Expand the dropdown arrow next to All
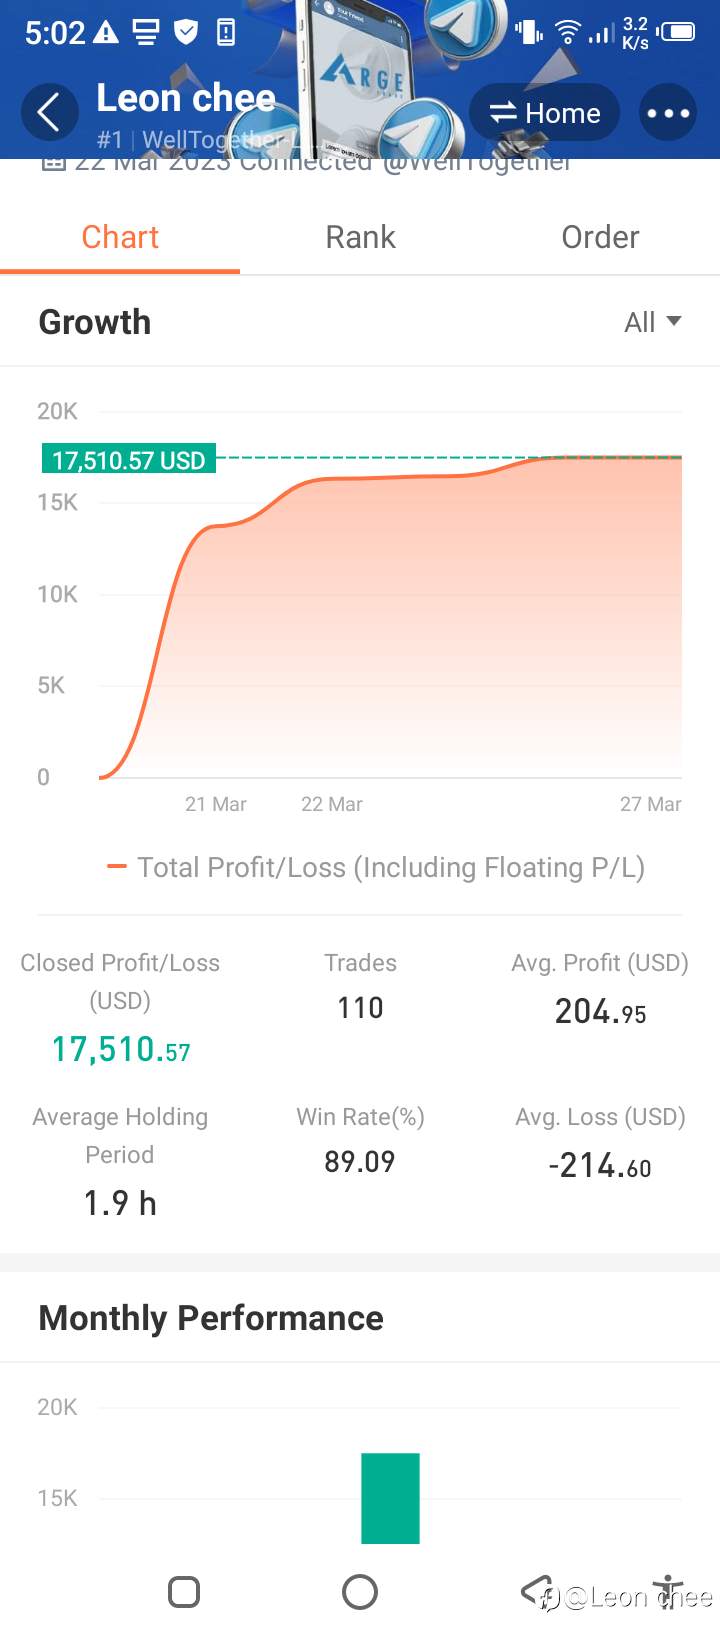720x1640 pixels. [674, 321]
